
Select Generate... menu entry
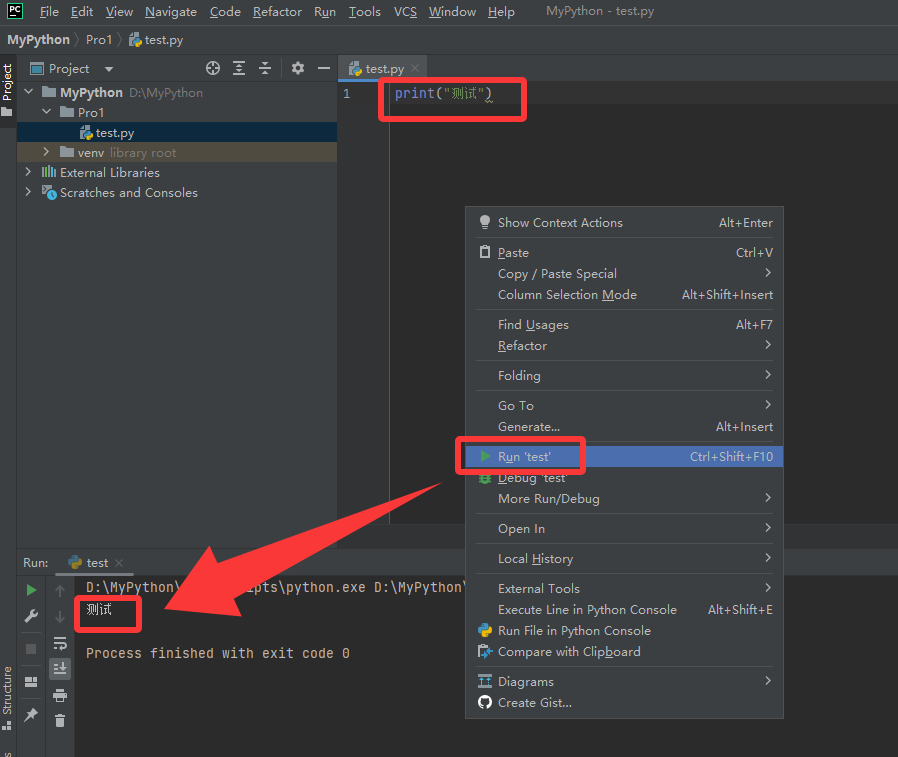(624, 427)
